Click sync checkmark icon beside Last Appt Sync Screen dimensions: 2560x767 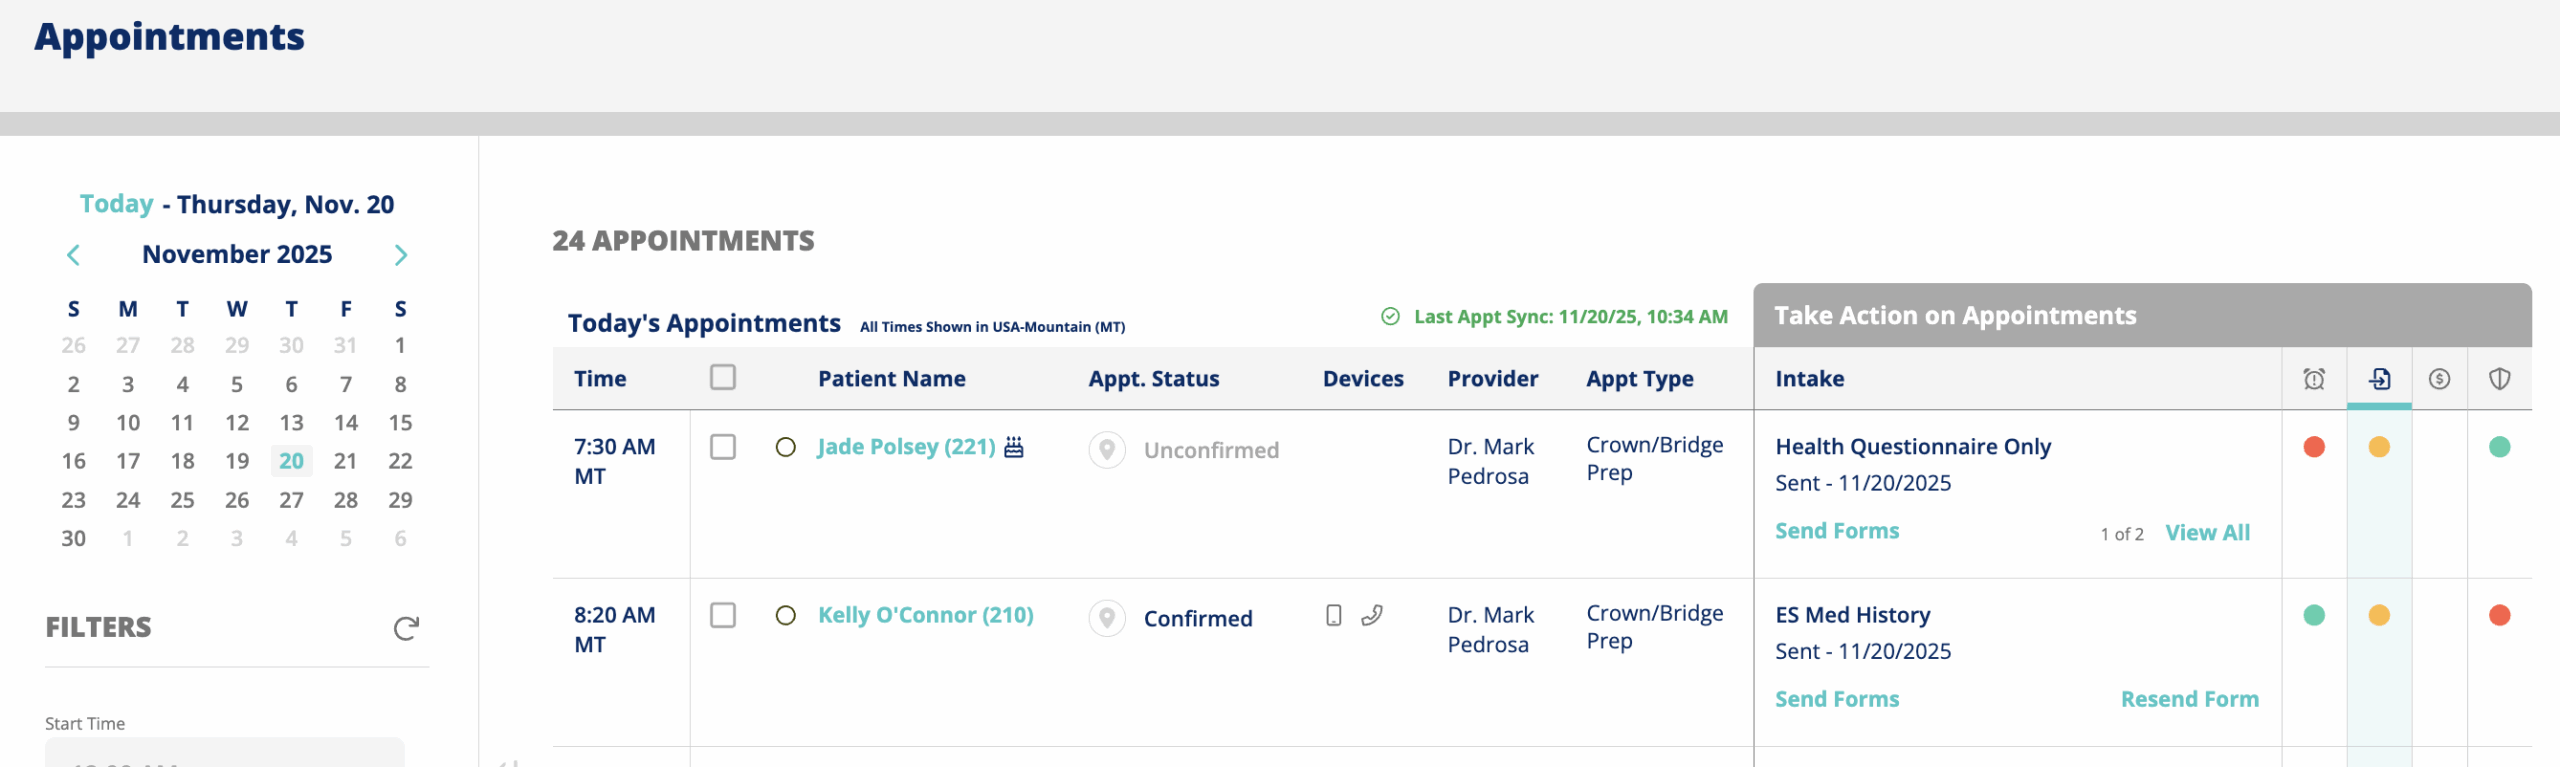[1390, 317]
